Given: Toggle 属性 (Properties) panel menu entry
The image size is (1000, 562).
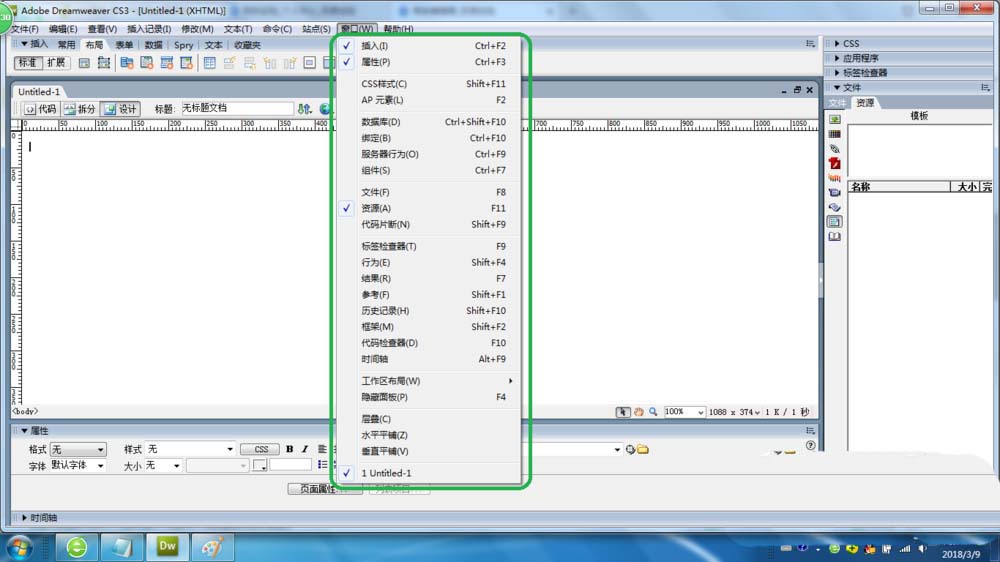Looking at the screenshot, I should 429,62.
